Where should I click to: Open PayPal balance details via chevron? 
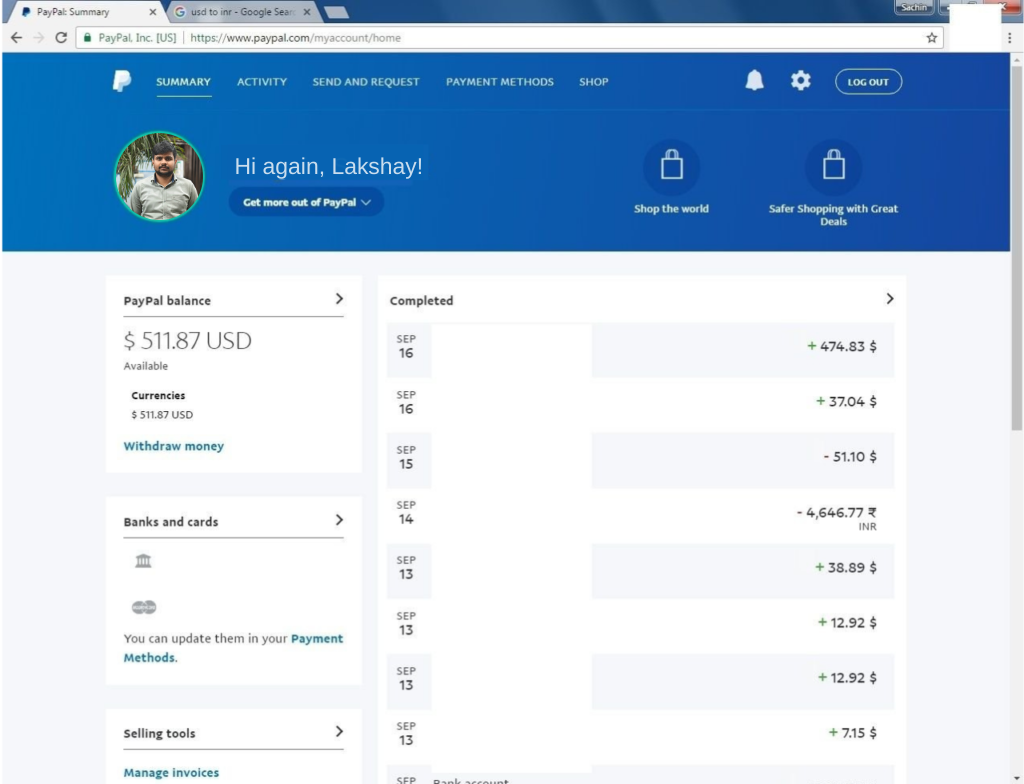pos(339,298)
